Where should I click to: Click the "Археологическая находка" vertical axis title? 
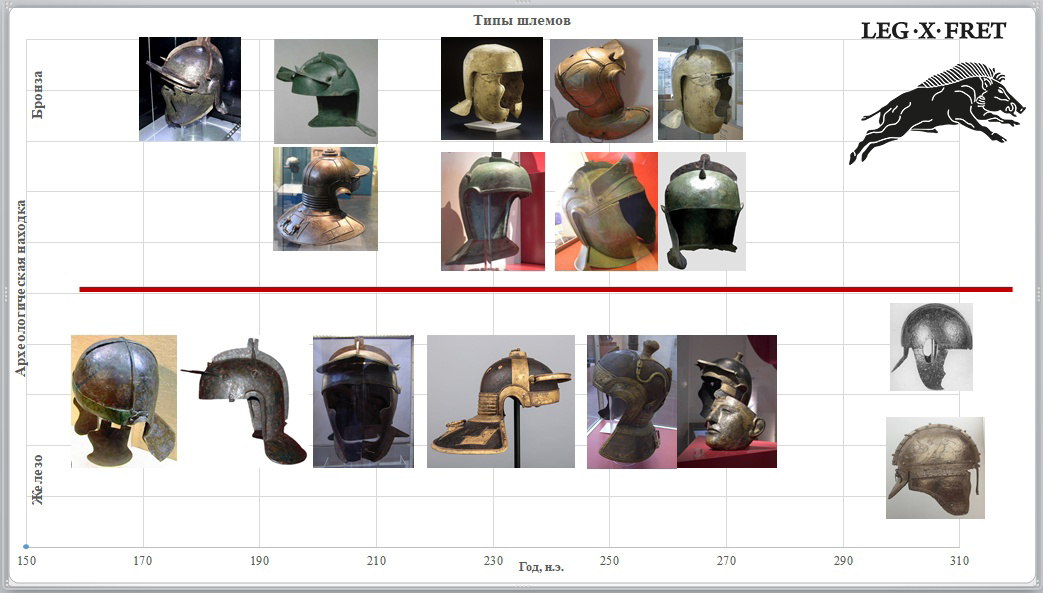click(x=21, y=288)
